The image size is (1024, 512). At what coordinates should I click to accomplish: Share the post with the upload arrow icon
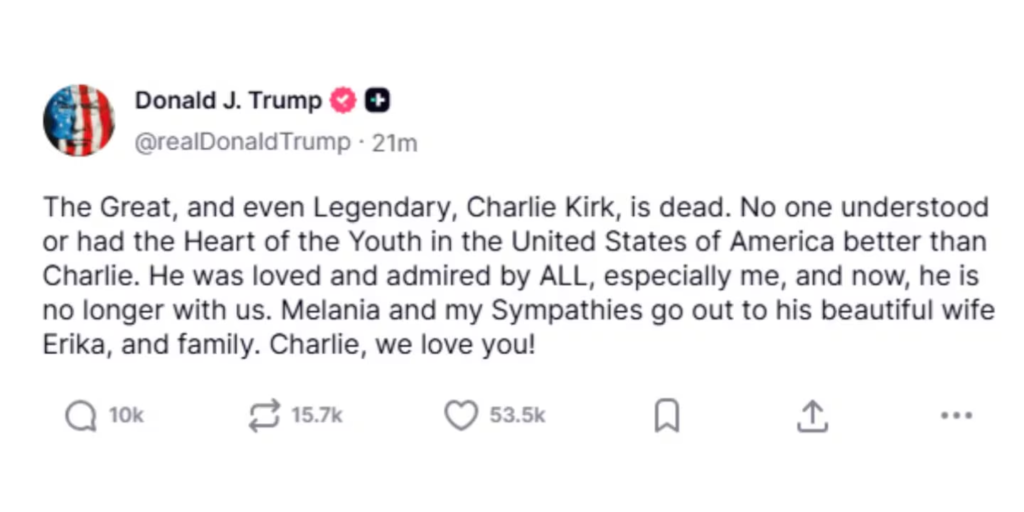(x=812, y=416)
